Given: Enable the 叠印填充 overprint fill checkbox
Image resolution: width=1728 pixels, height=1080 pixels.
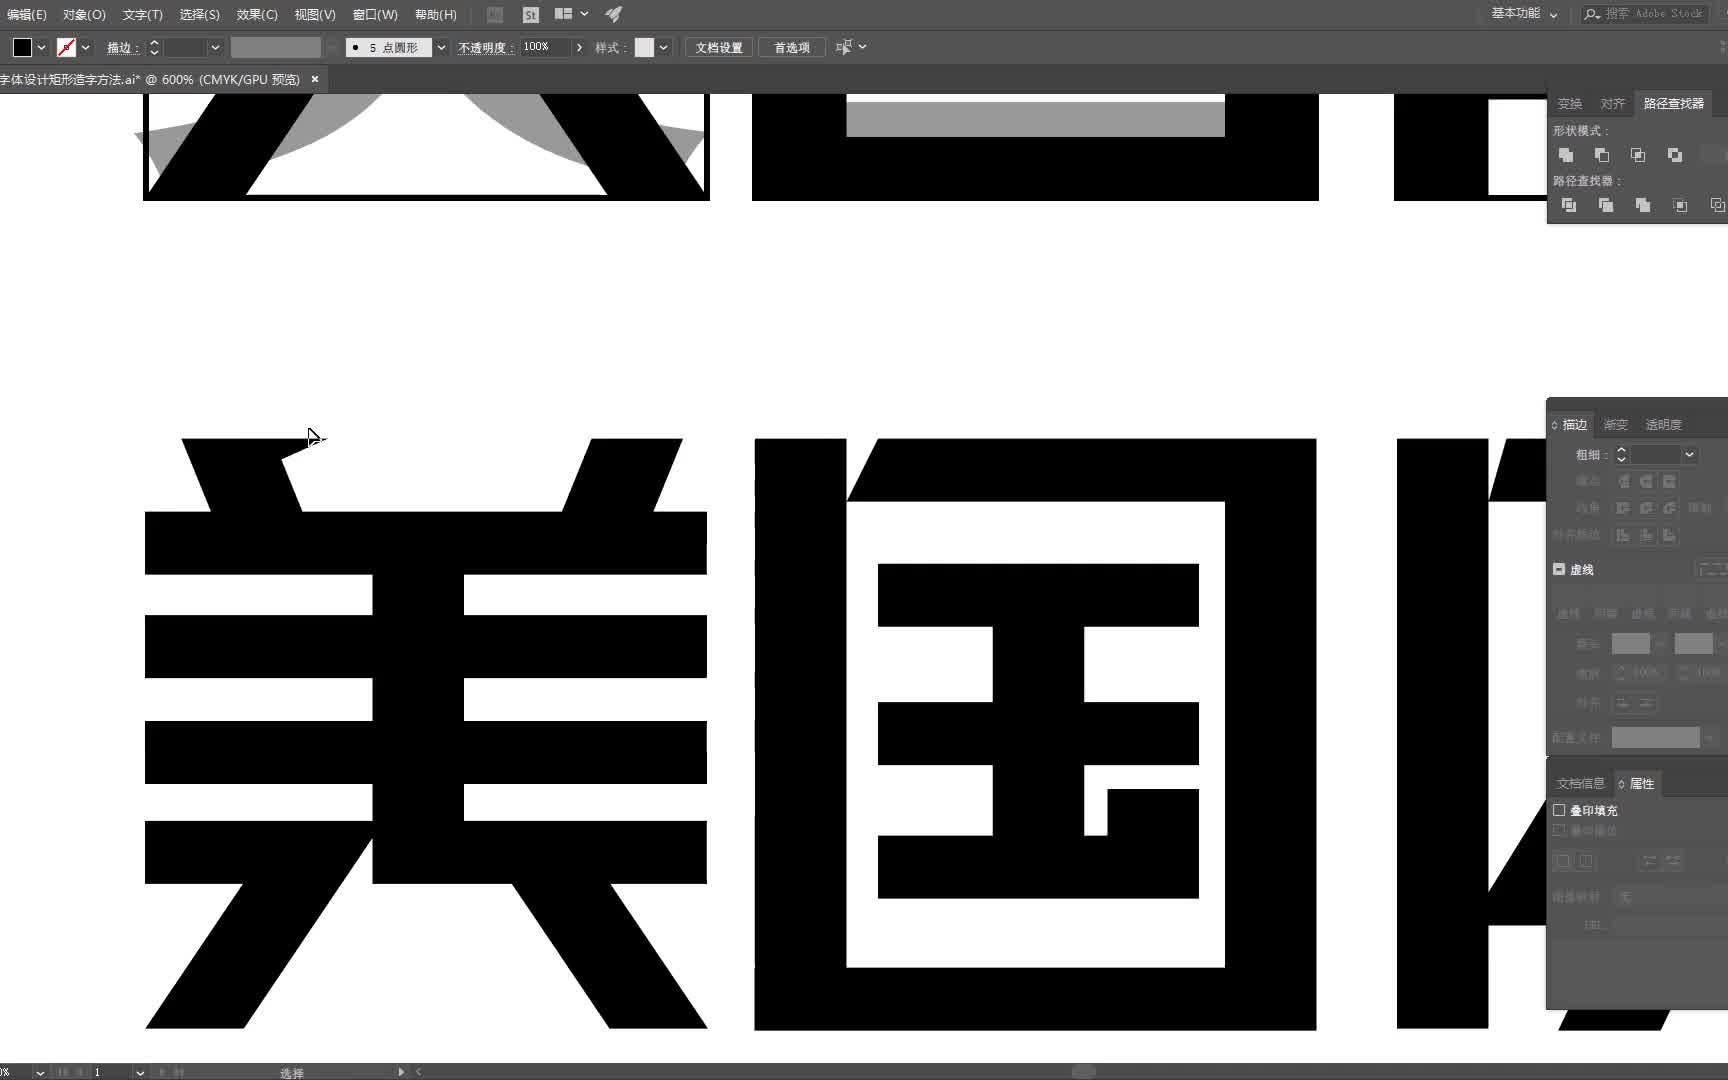Looking at the screenshot, I should [x=1559, y=810].
